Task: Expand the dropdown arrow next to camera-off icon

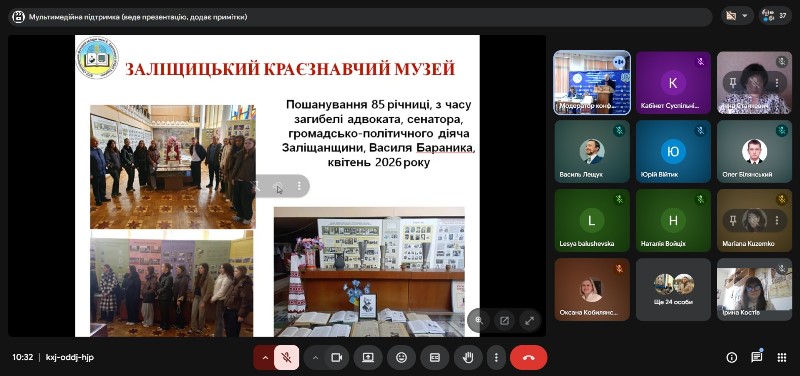Action: (x=744, y=16)
